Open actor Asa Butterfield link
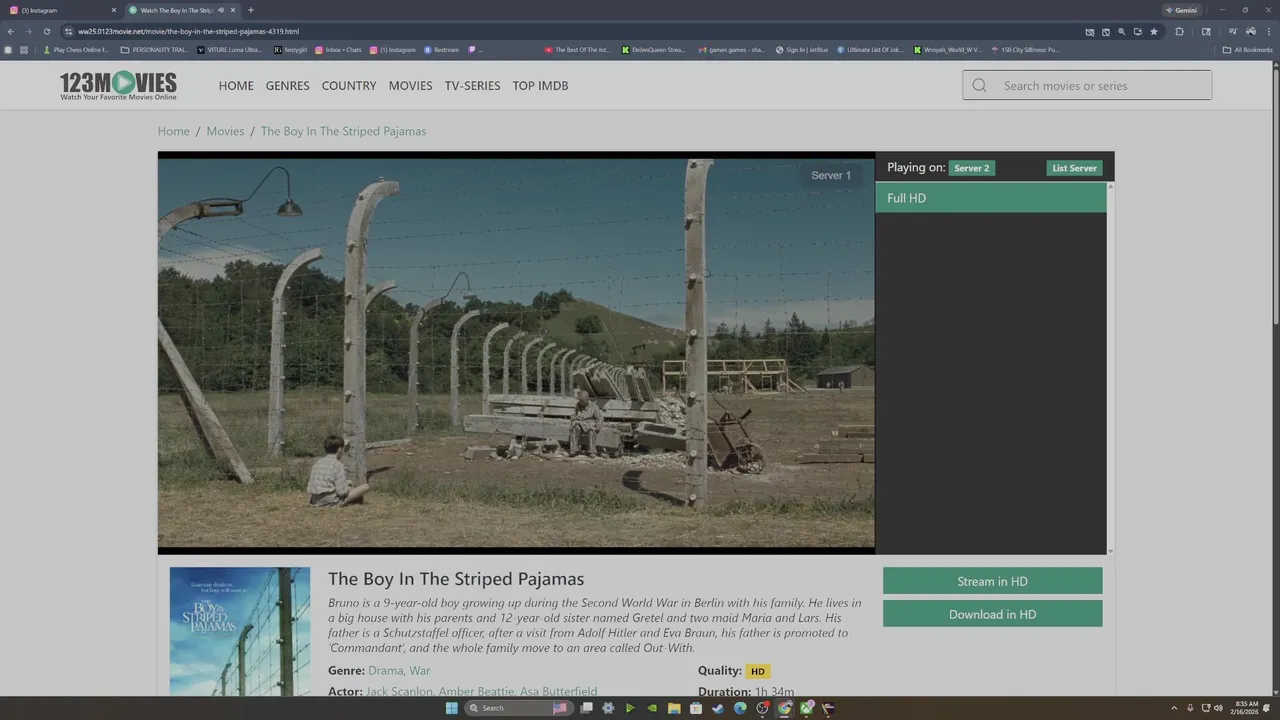This screenshot has height=720, width=1280. pyautogui.click(x=559, y=692)
